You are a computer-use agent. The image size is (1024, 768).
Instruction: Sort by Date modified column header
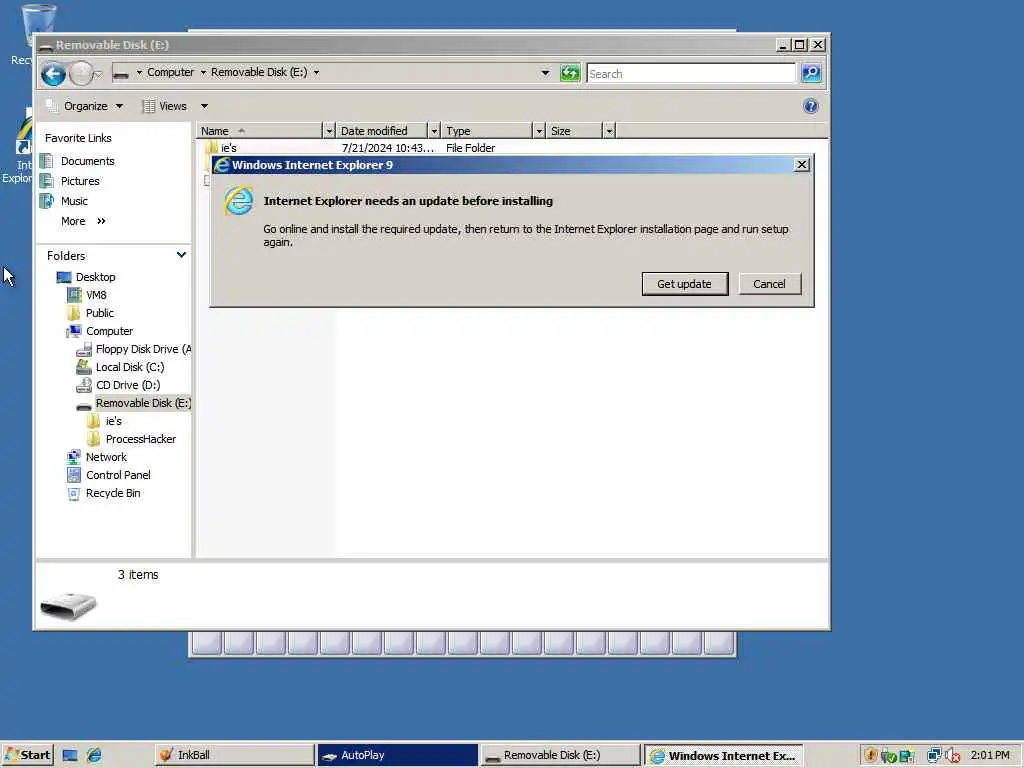[x=383, y=131]
